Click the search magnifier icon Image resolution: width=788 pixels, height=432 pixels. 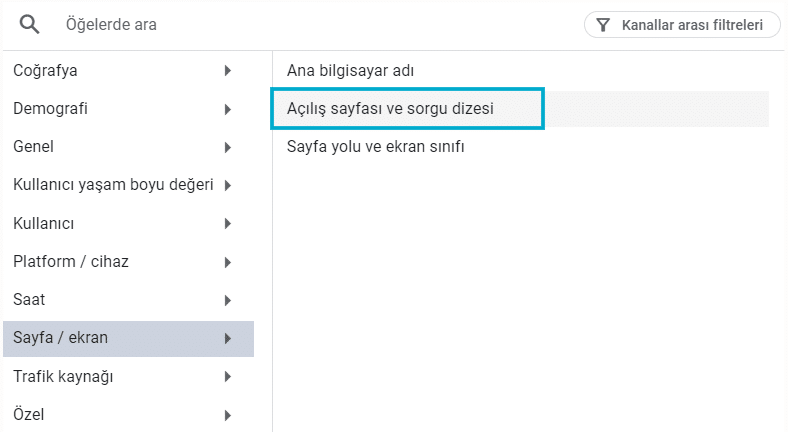click(x=29, y=24)
